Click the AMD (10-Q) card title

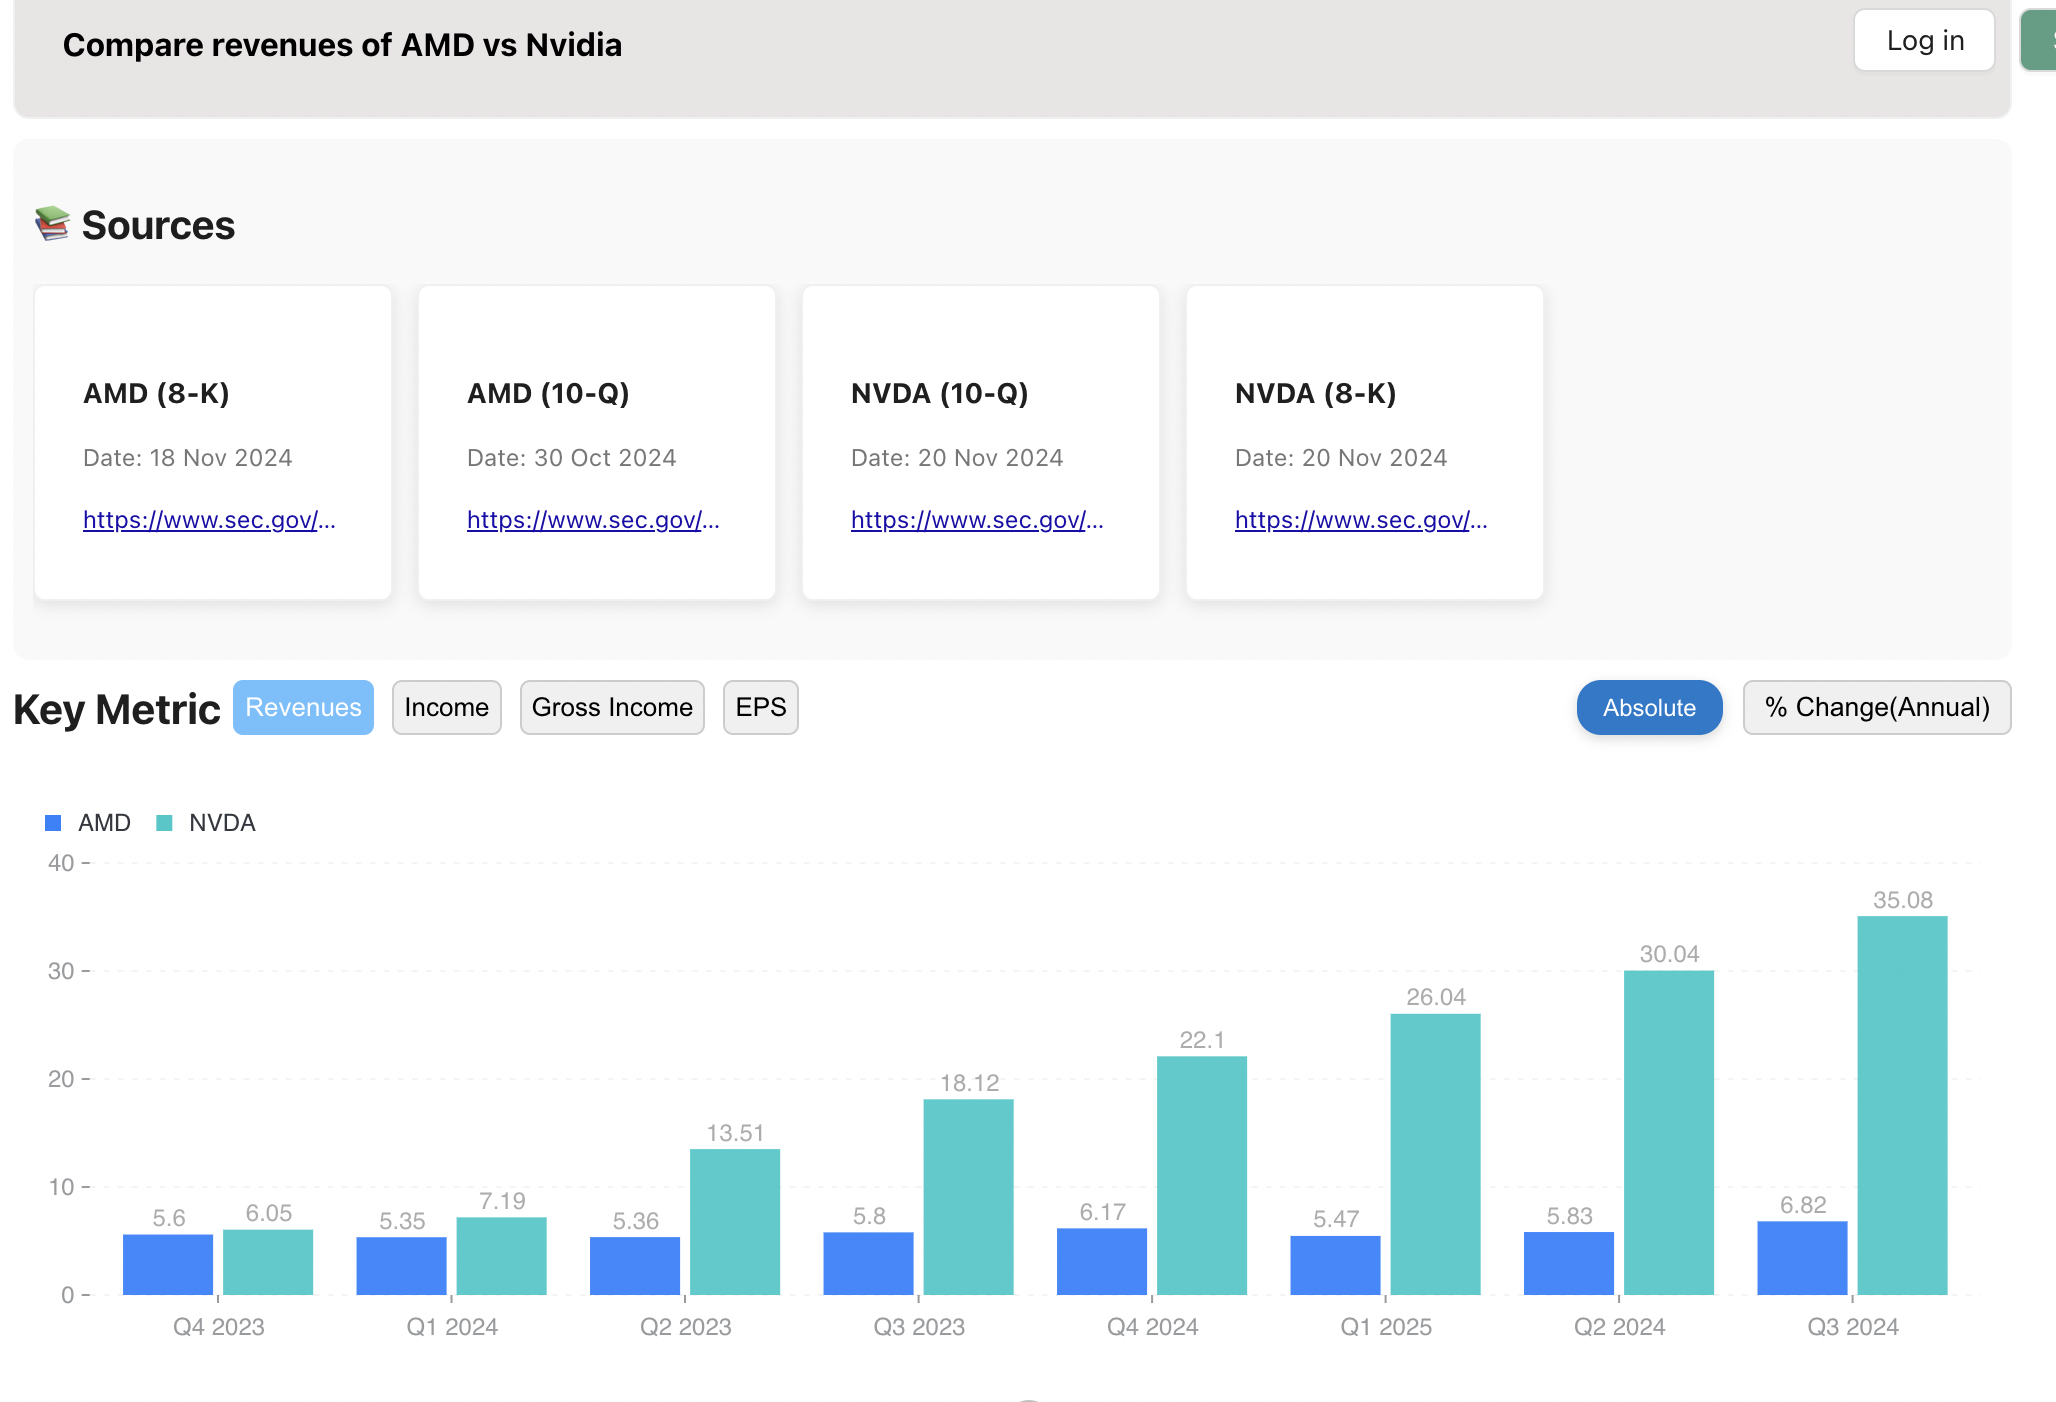point(548,393)
